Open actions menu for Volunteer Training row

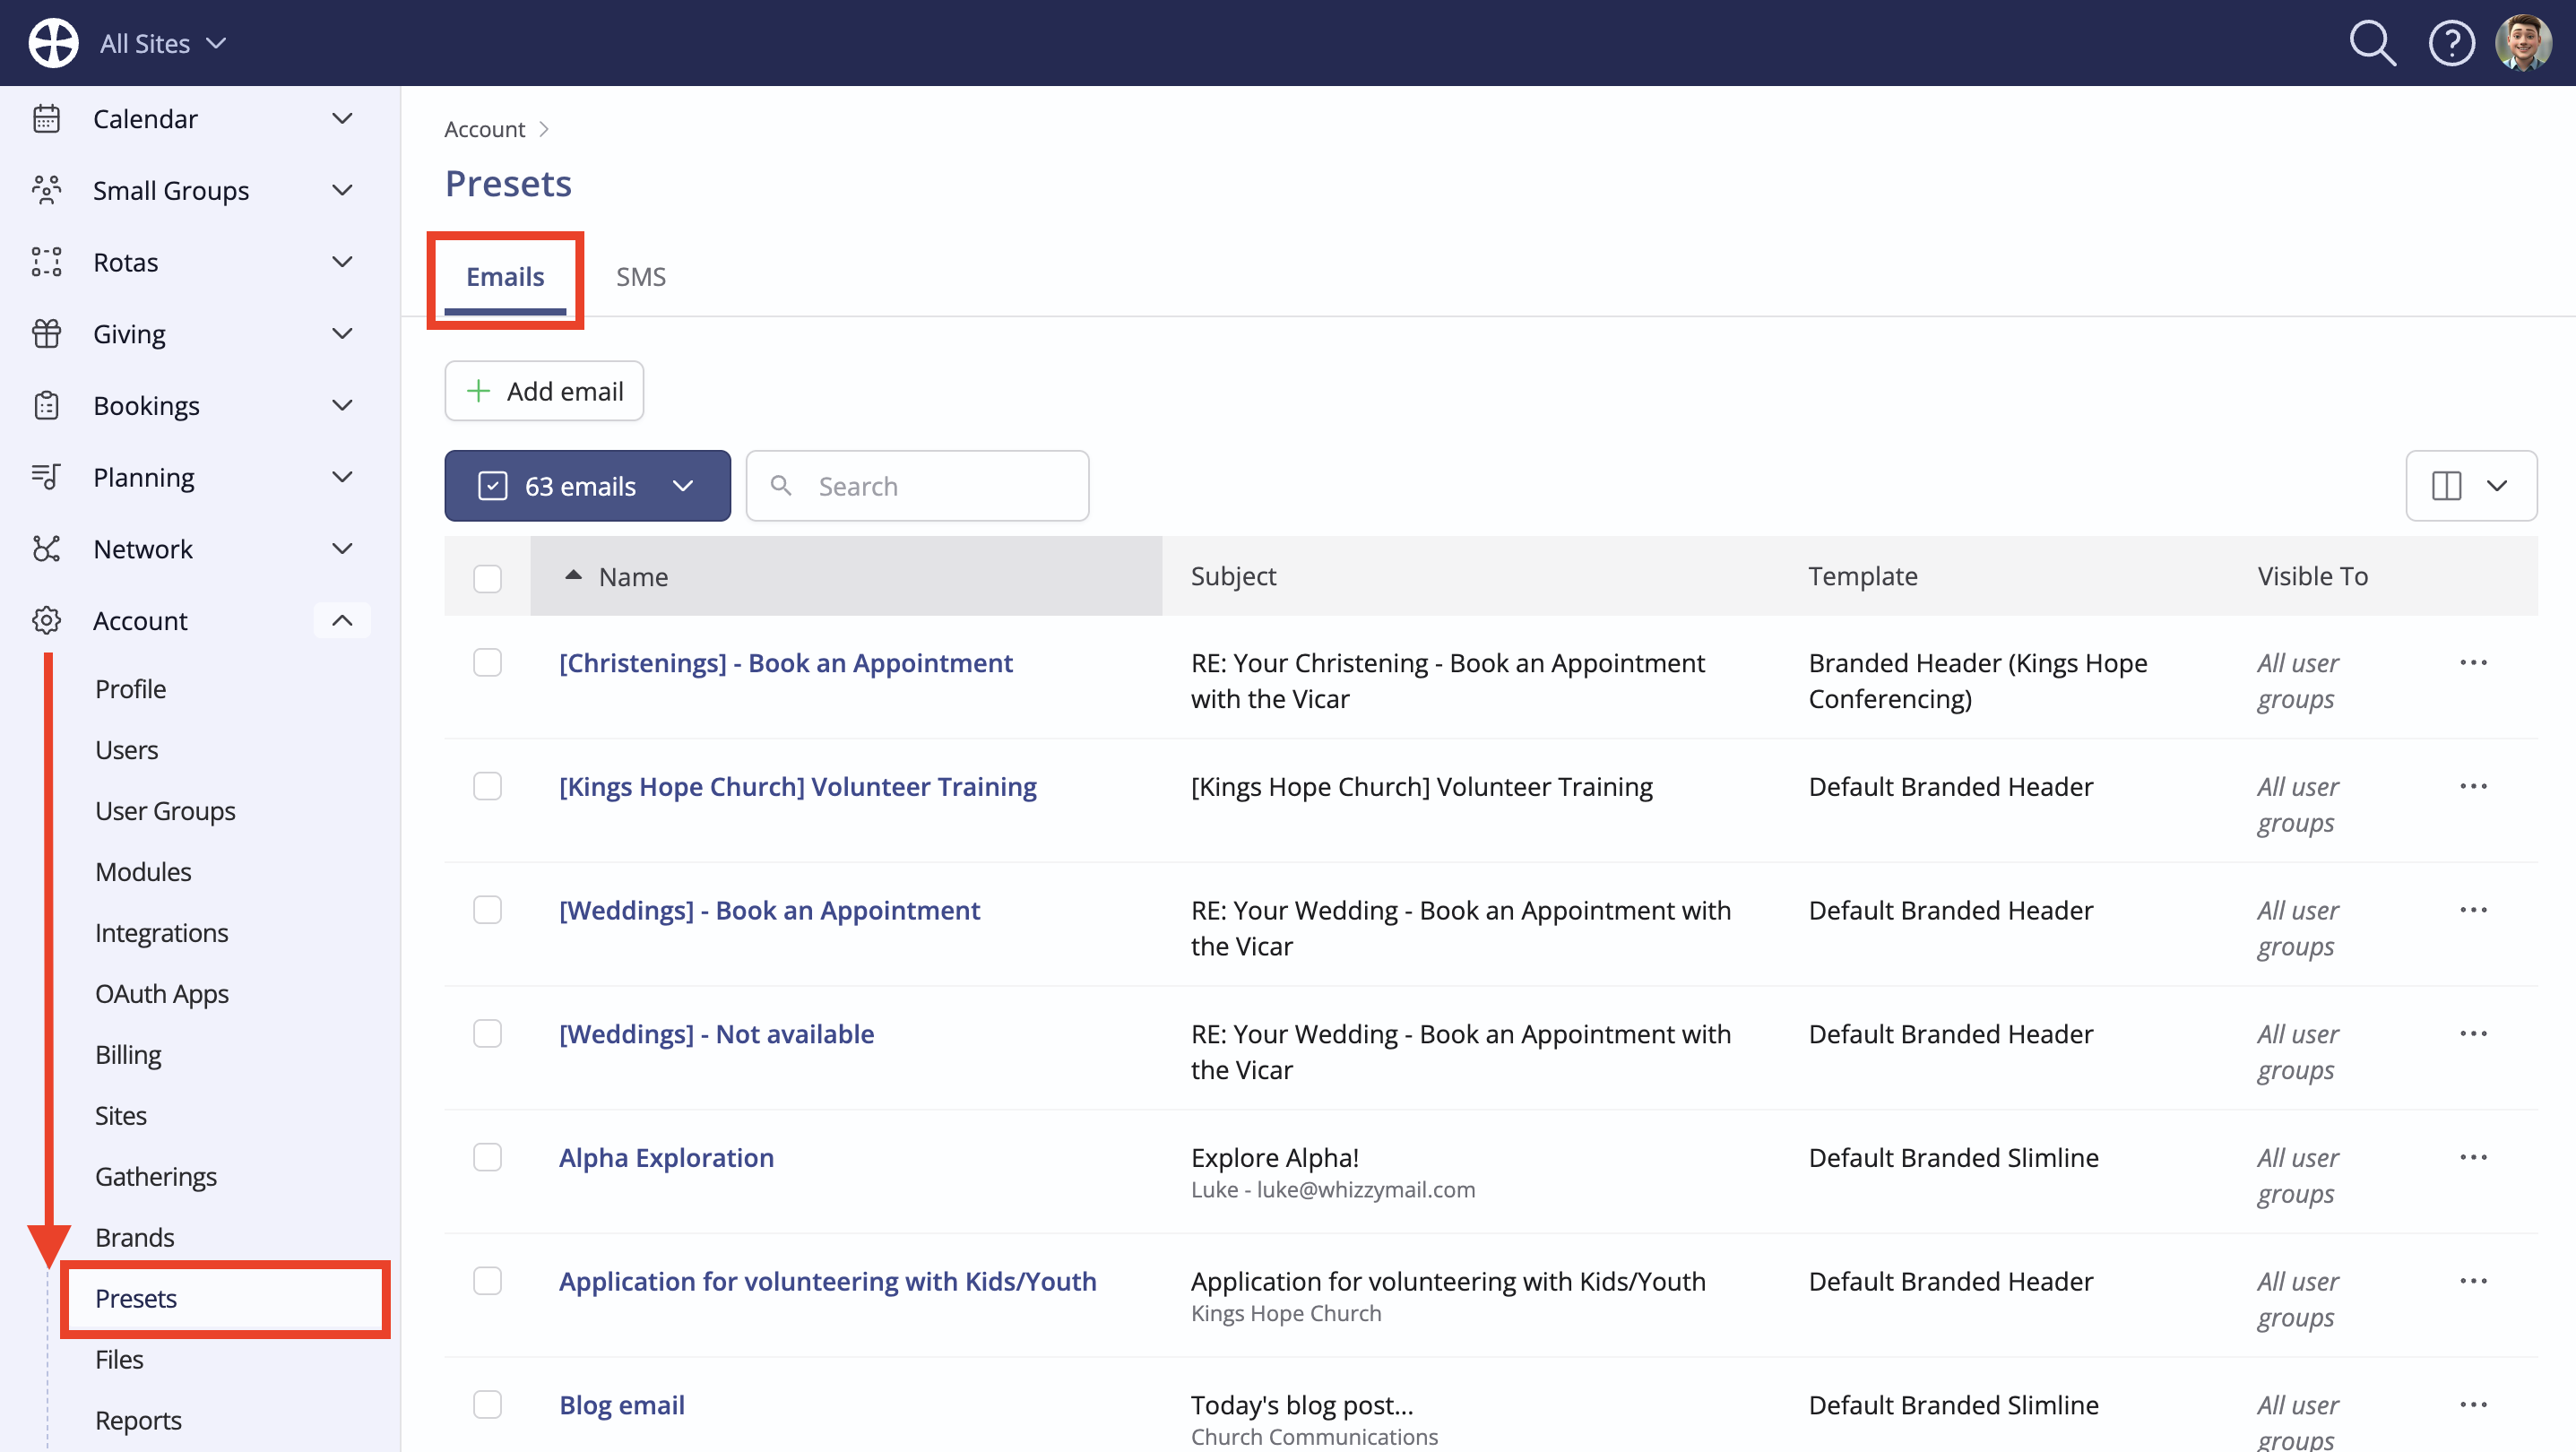tap(2473, 787)
